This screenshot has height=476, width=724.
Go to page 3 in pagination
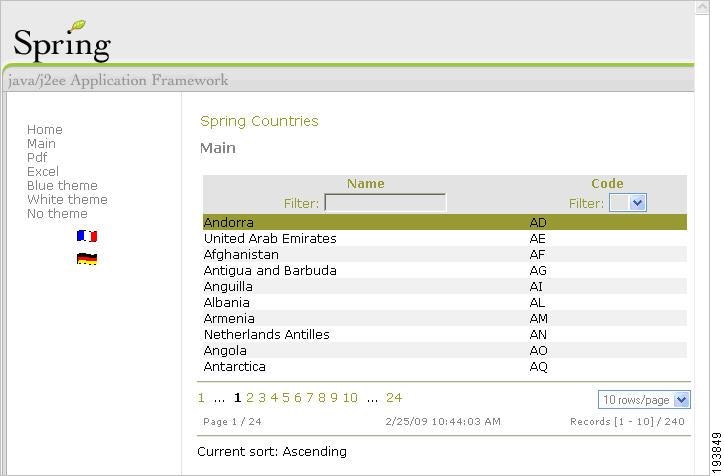(x=262, y=398)
